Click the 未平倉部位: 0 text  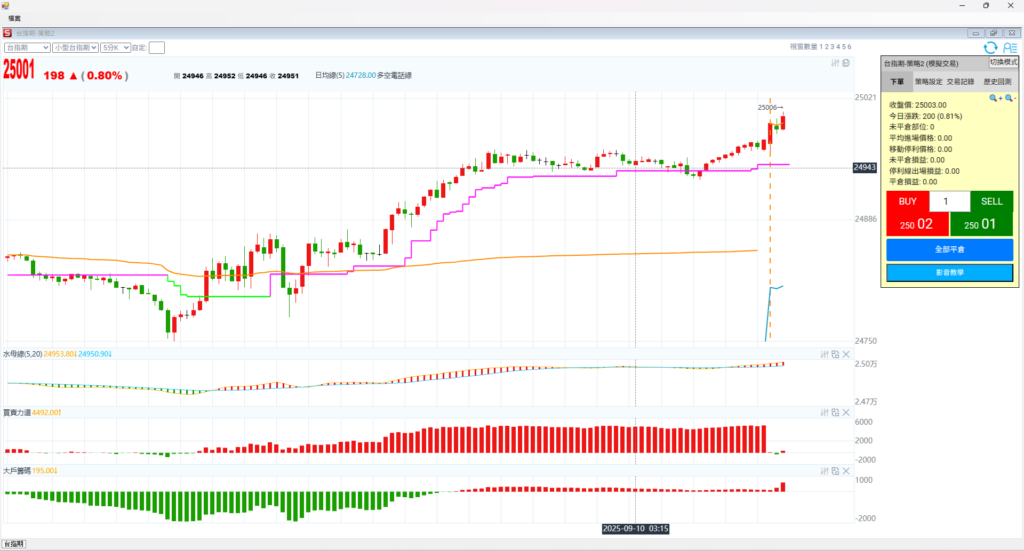coord(912,127)
